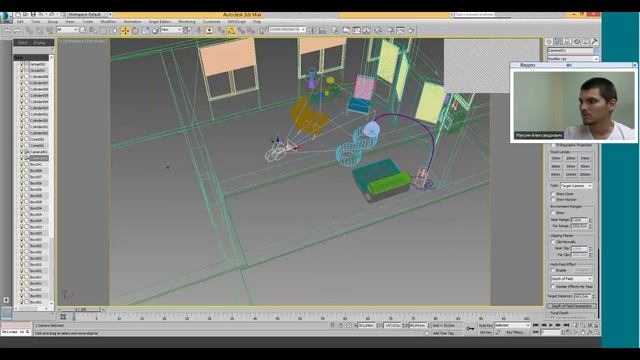The width and height of the screenshot is (640, 360).
Task: Toggle Render Effects Per Pass checkbox
Action: 553,287
